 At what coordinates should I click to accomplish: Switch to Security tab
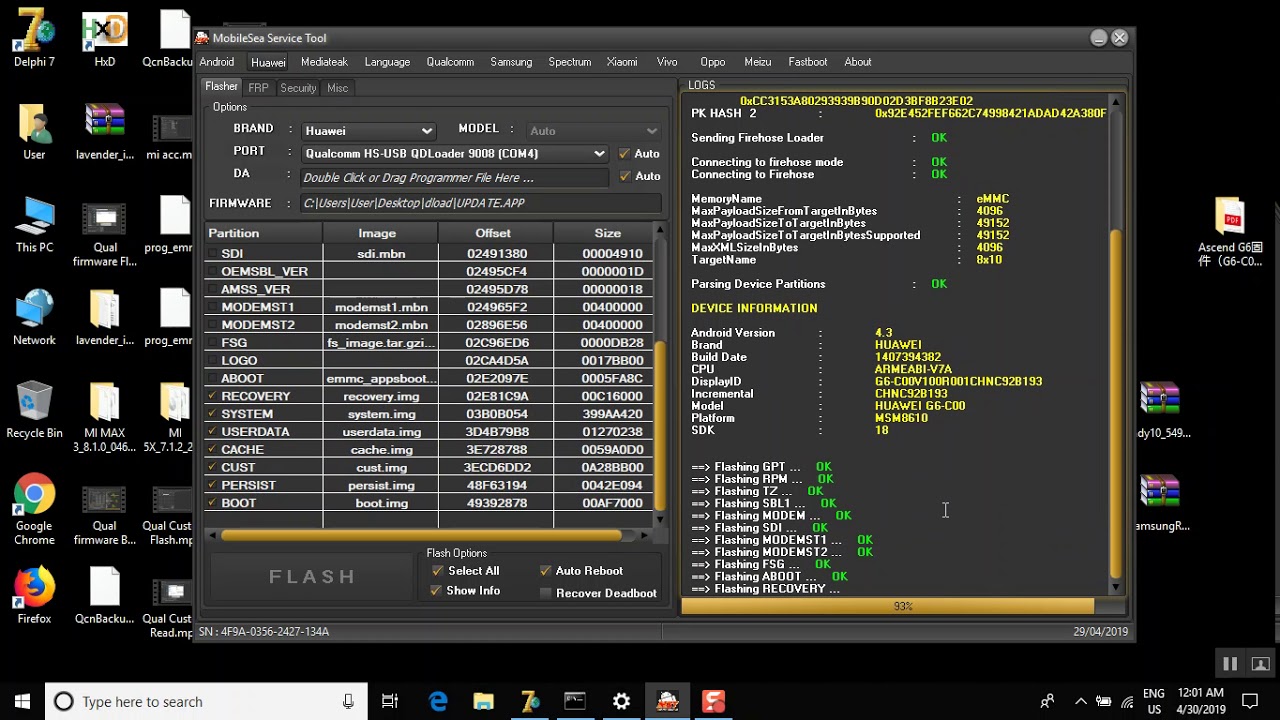pos(298,88)
